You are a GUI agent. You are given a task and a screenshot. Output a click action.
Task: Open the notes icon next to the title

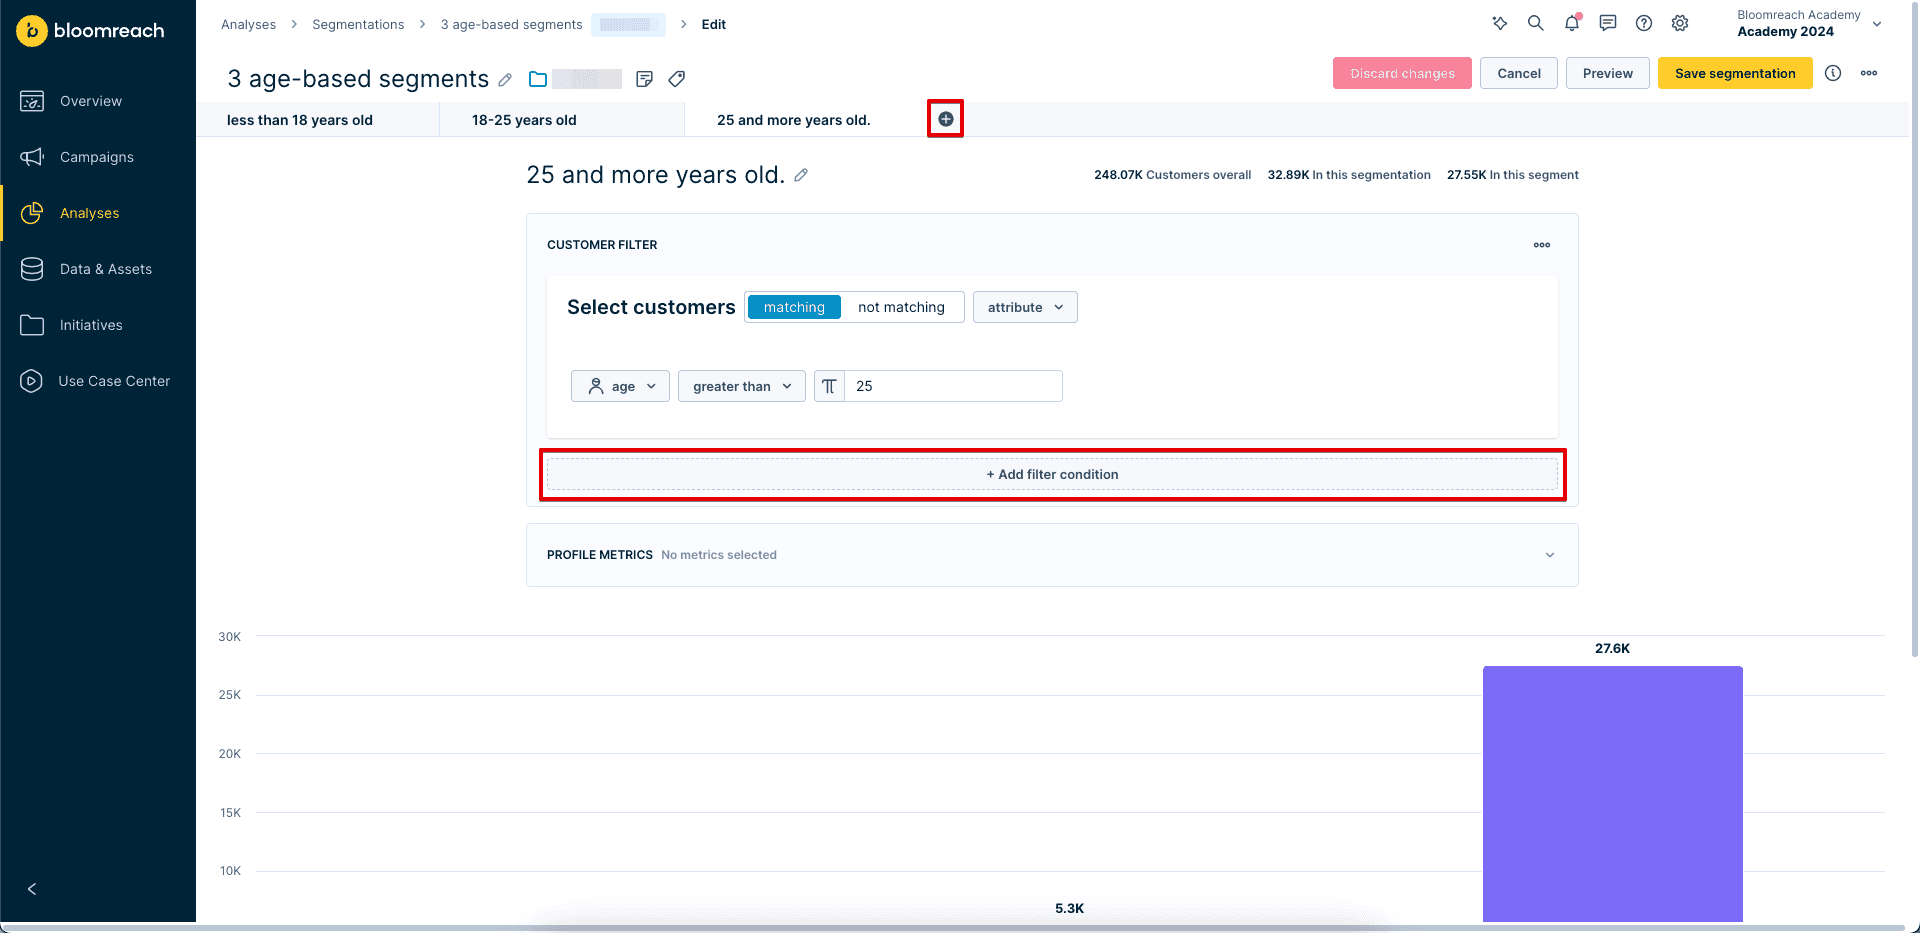(x=645, y=79)
